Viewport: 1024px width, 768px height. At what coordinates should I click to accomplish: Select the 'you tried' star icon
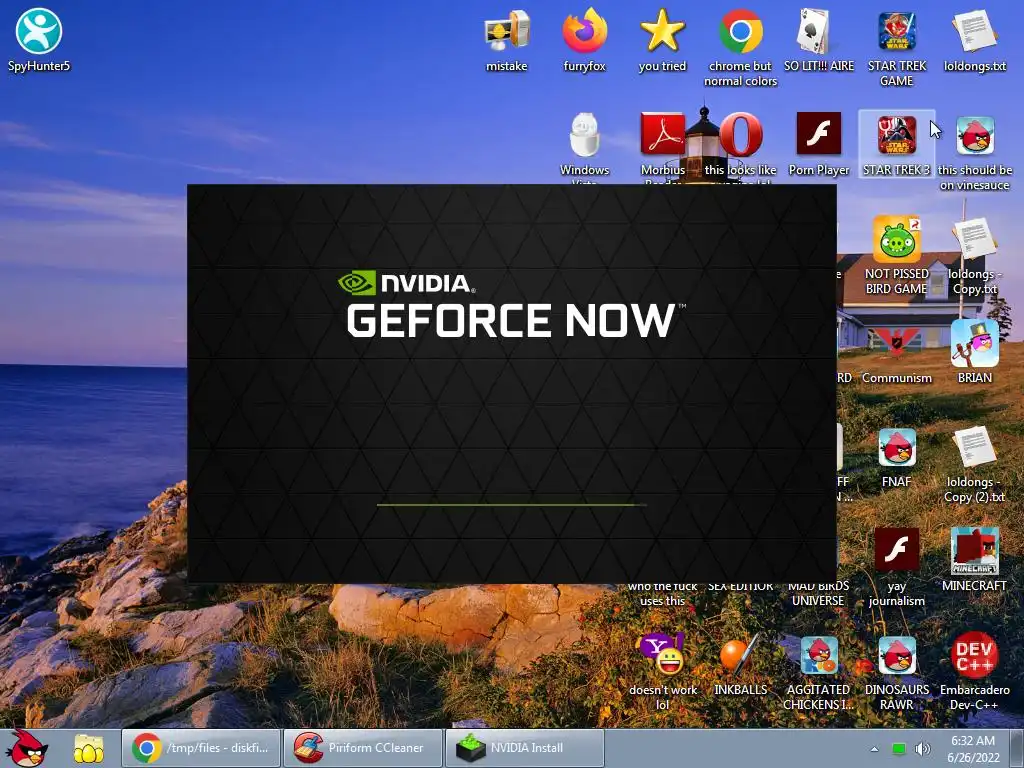click(x=662, y=40)
